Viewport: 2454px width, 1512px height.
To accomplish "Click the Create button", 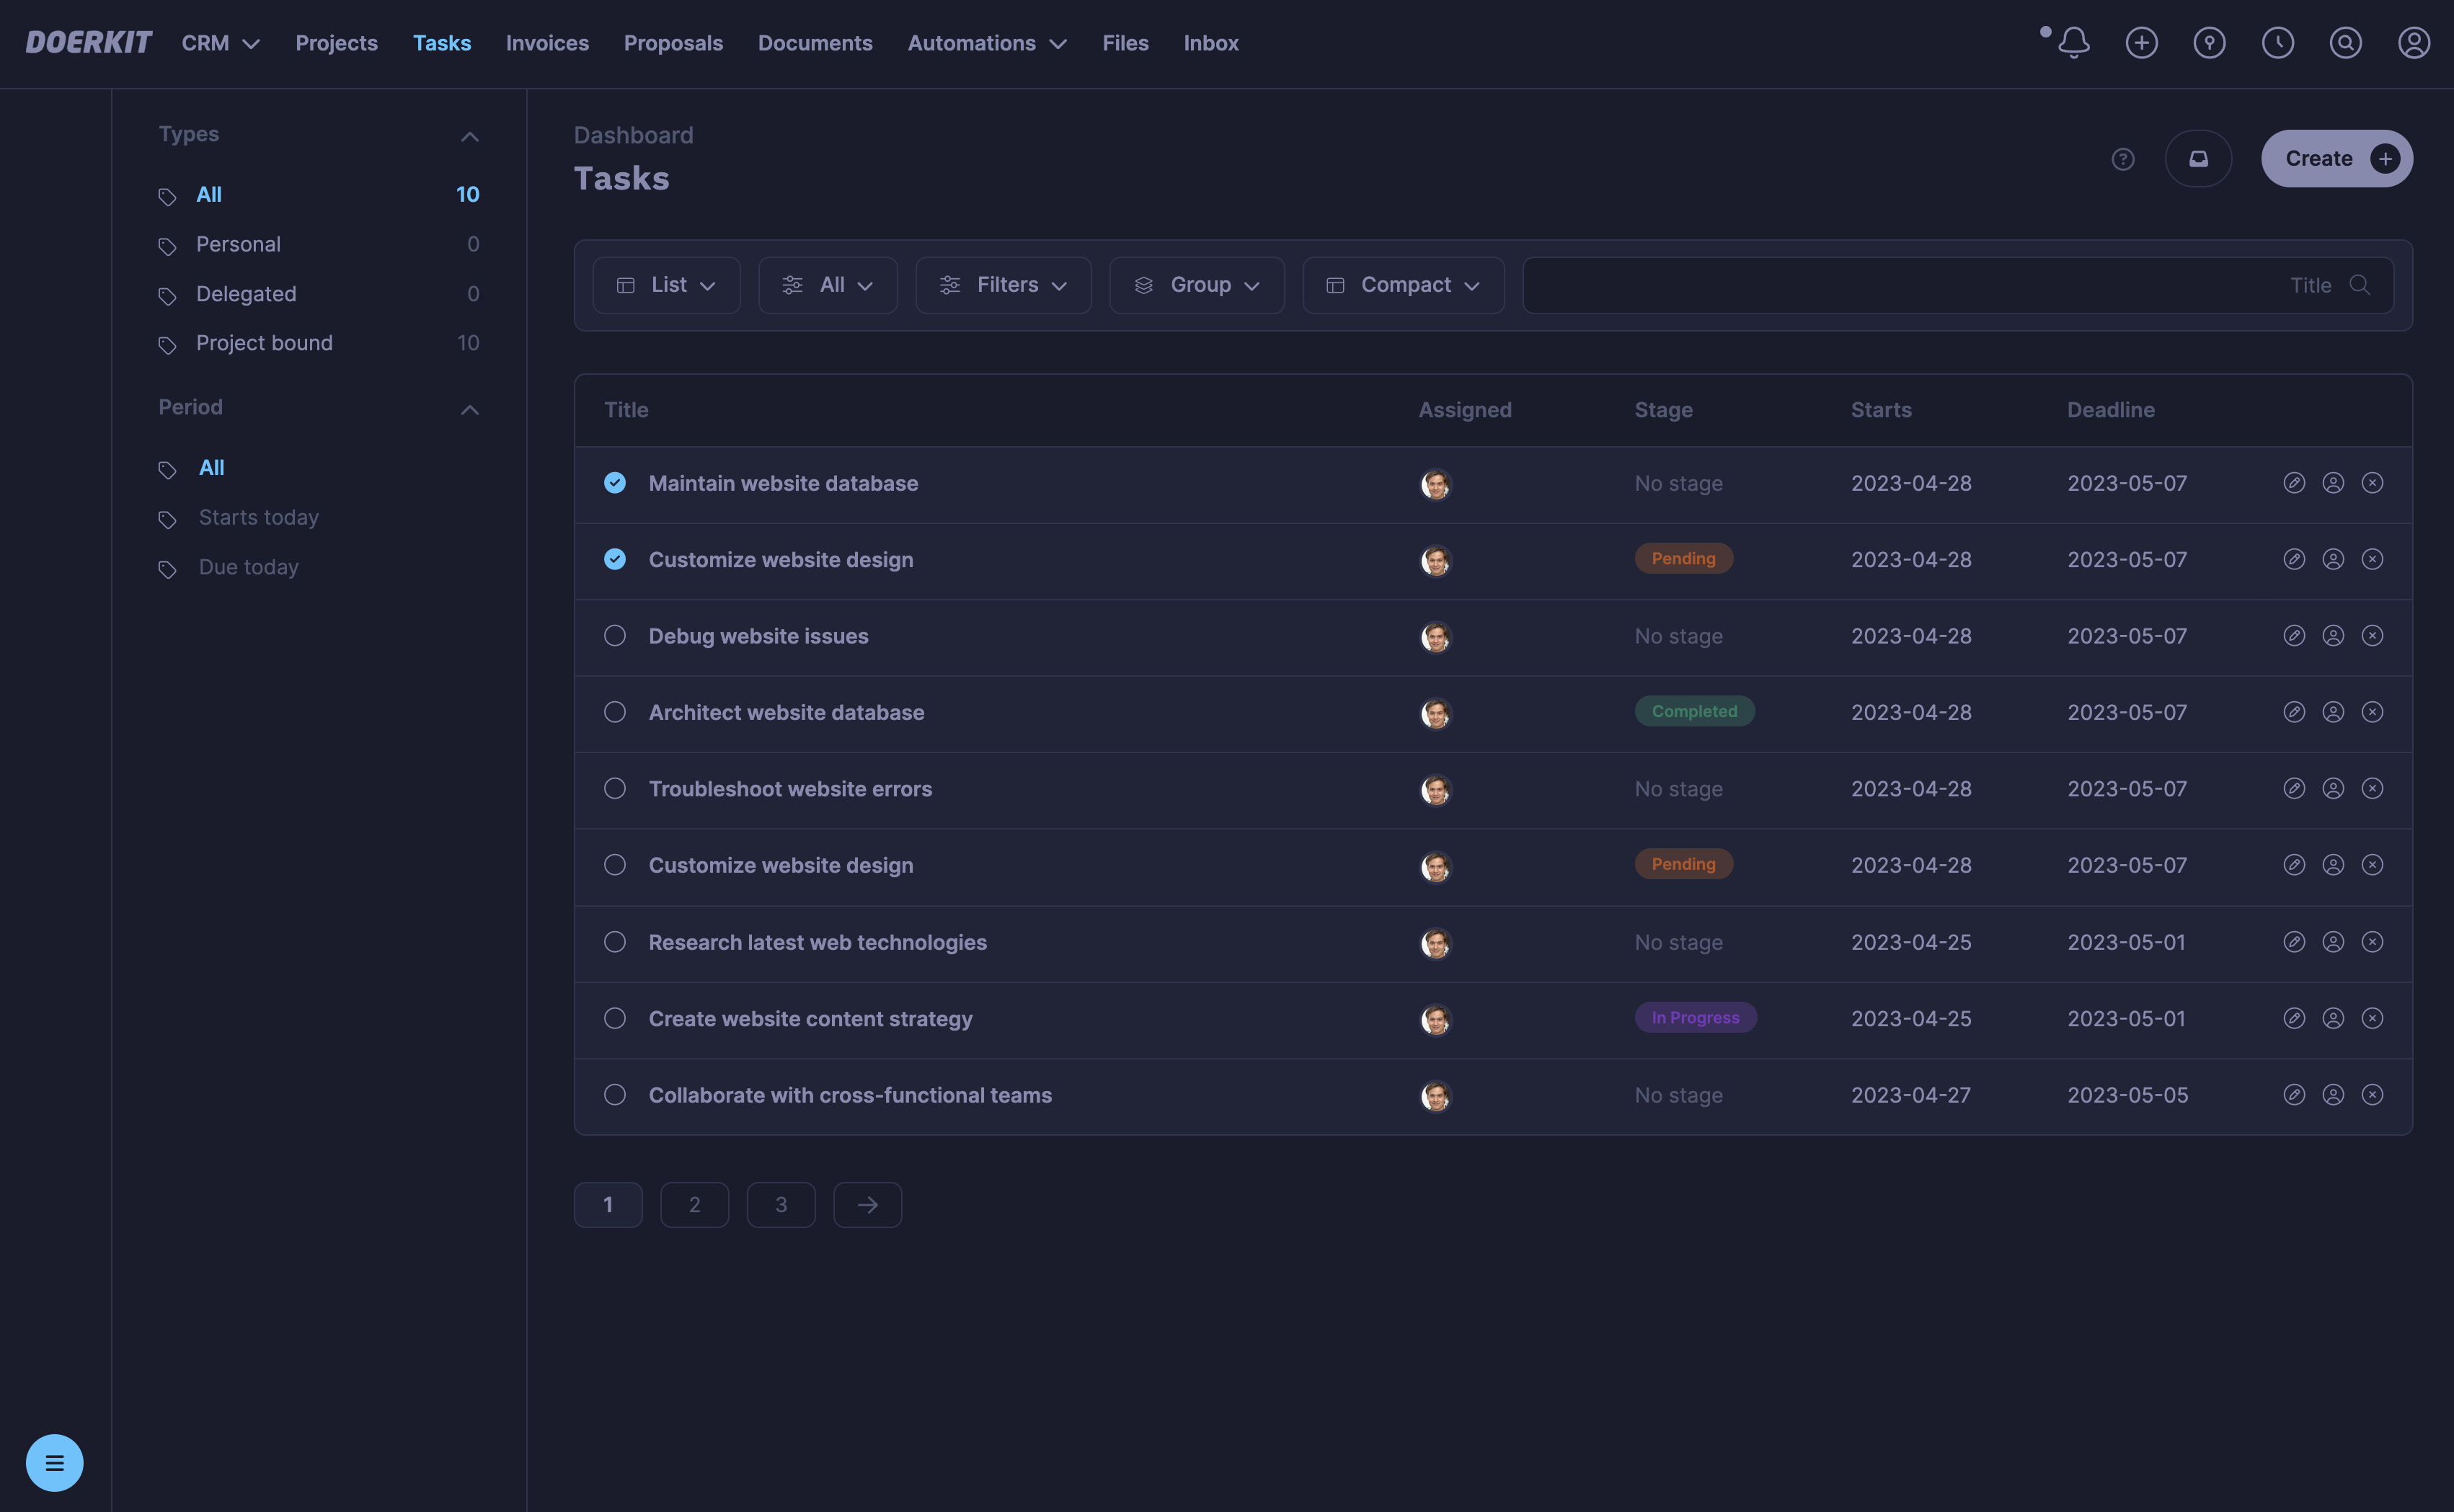I will pyautogui.click(x=2336, y=158).
